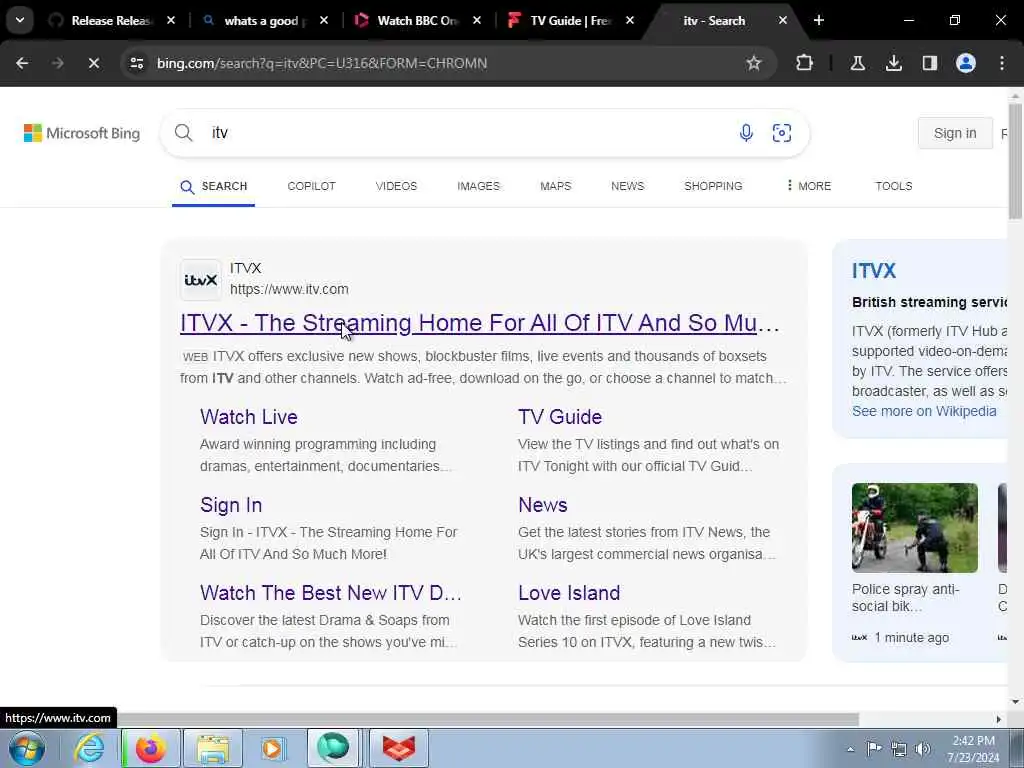This screenshot has height=768, width=1024.
Task: Go to Microsoft Bing home logo
Action: click(82, 133)
